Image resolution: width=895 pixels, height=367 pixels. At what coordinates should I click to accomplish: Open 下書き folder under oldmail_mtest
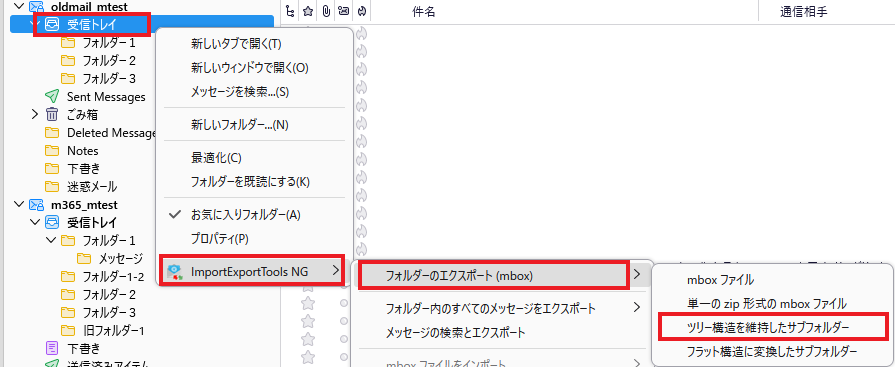83,168
